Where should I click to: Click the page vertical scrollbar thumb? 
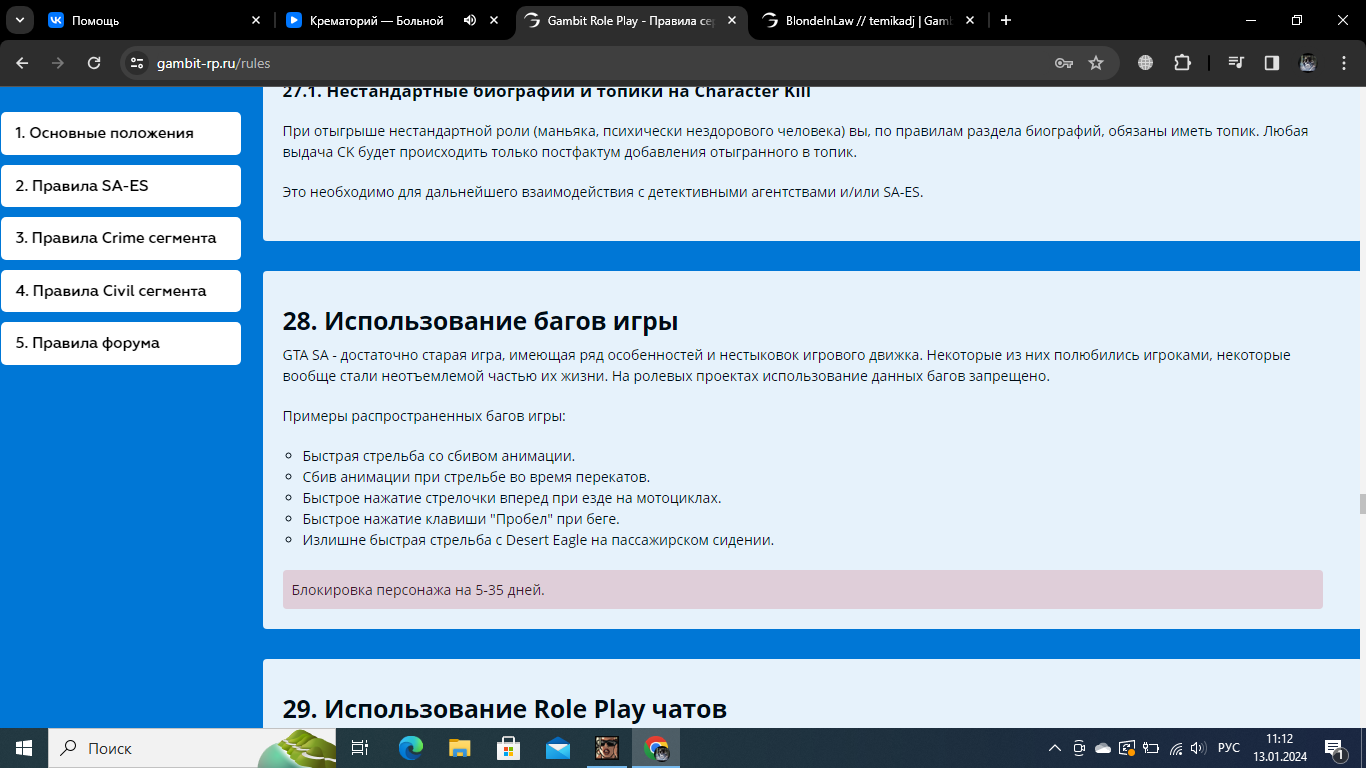[1360, 503]
